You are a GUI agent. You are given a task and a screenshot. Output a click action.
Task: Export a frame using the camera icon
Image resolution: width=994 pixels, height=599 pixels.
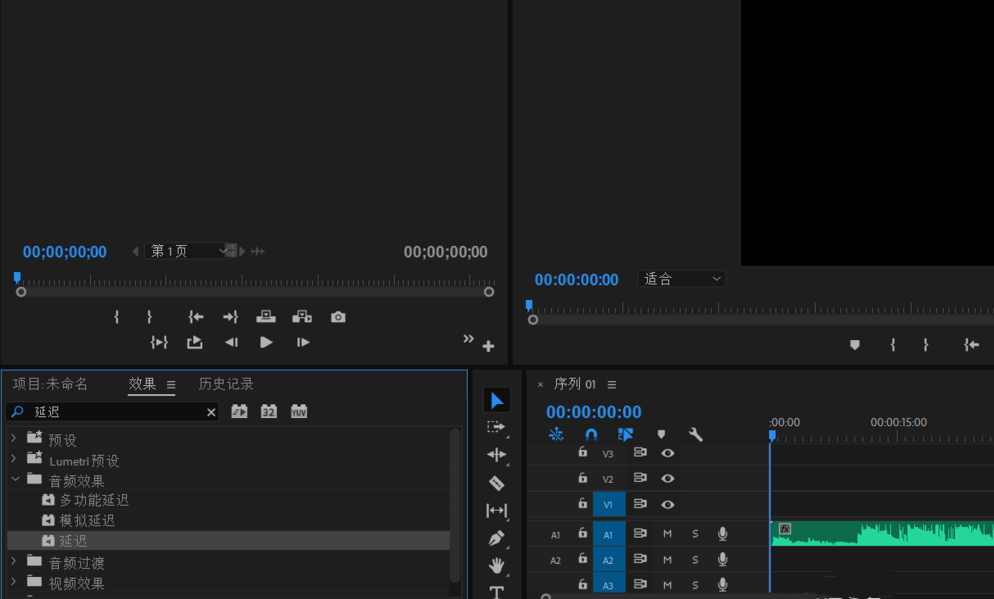tap(337, 316)
